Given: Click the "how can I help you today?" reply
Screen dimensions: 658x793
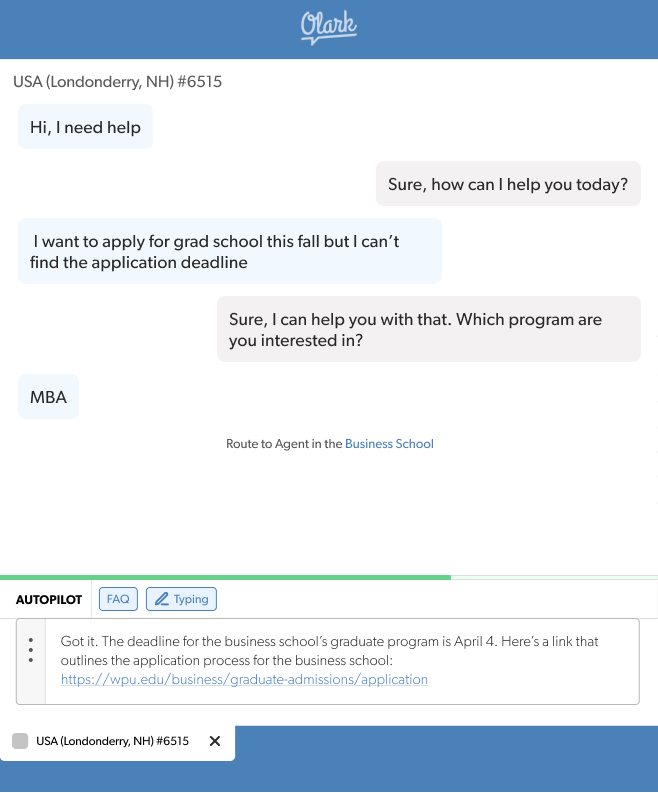Looking at the screenshot, I should [507, 184].
